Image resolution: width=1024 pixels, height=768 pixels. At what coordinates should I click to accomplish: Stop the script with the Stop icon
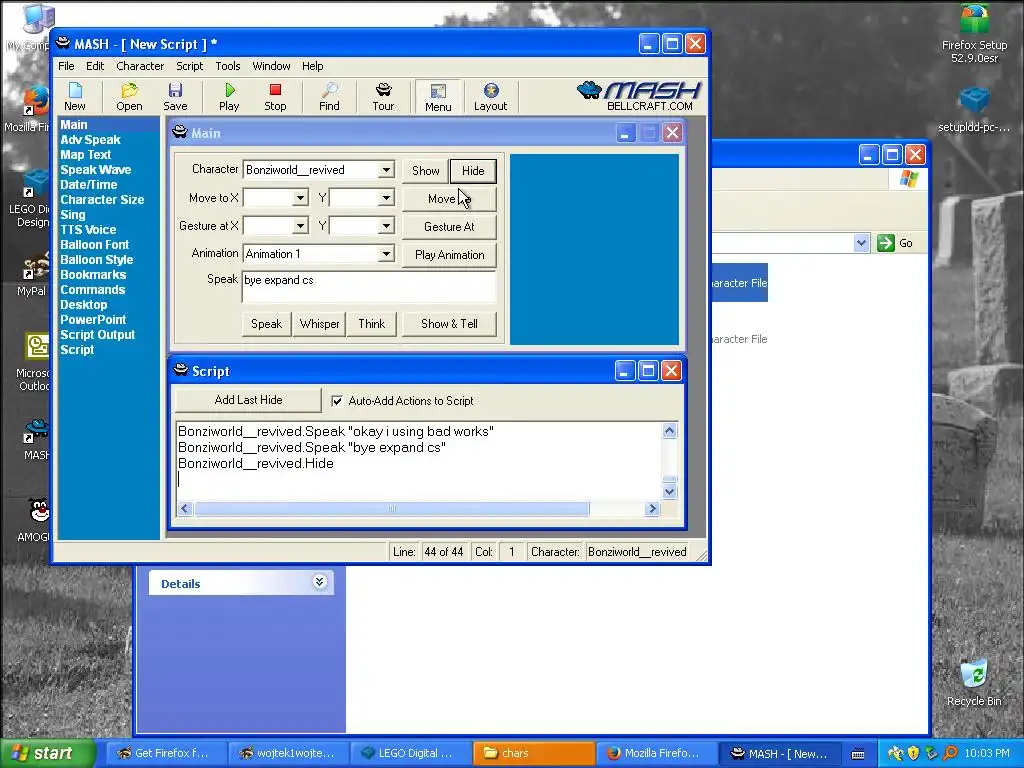(275, 97)
